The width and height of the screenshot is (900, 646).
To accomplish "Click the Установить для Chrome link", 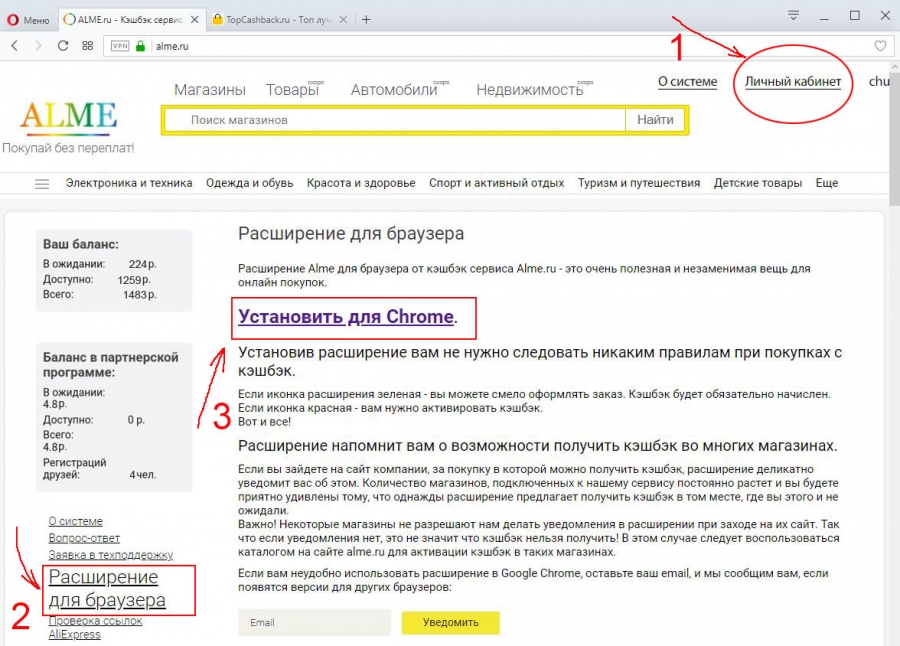I will pyautogui.click(x=346, y=317).
